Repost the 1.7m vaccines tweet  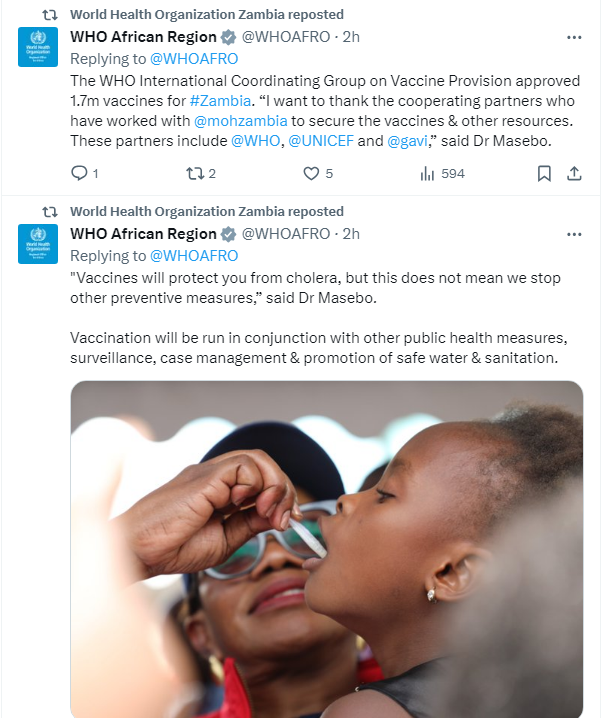click(x=194, y=173)
